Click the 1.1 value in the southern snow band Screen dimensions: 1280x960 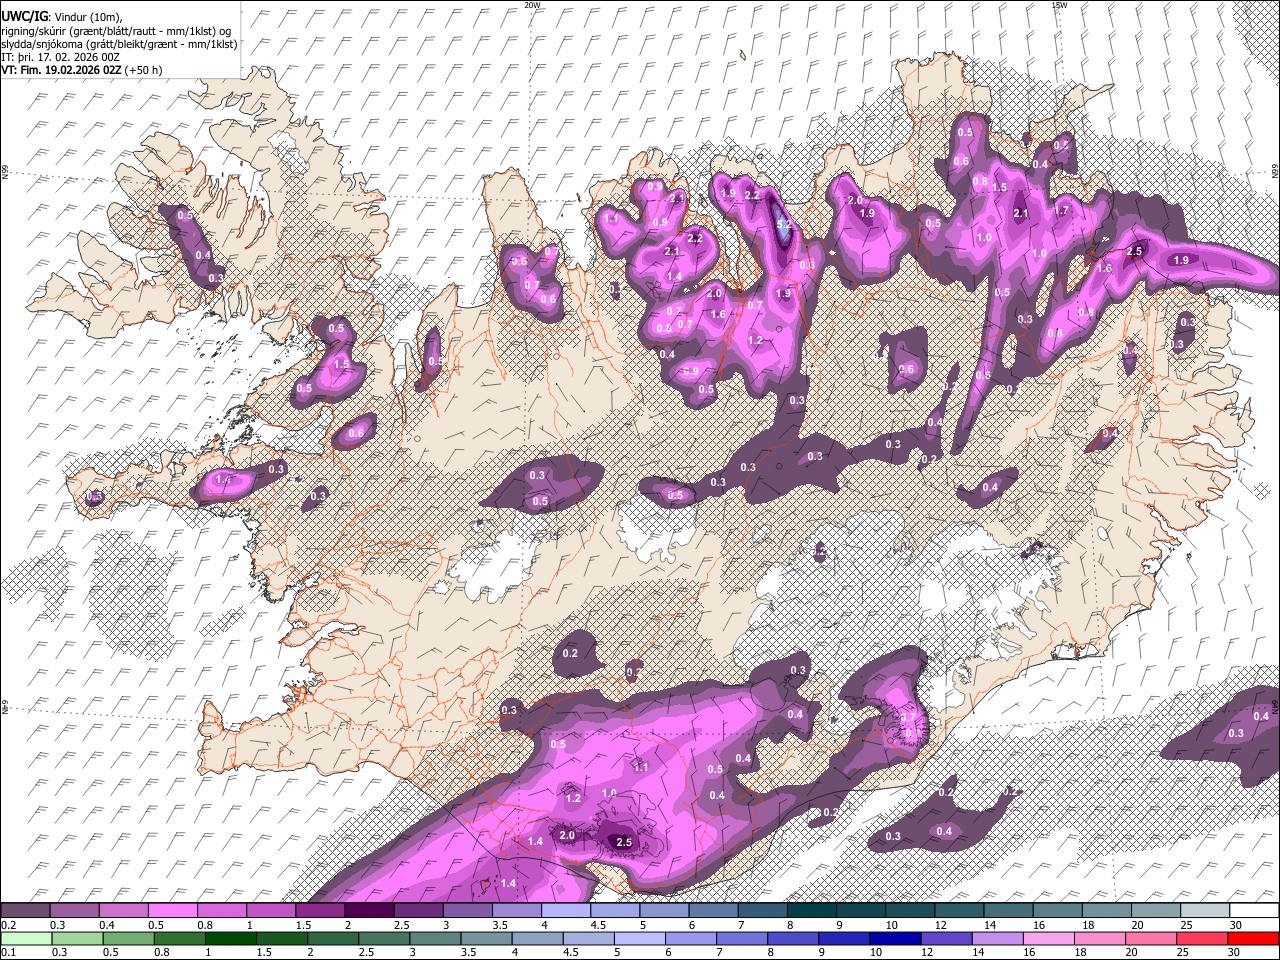641,767
